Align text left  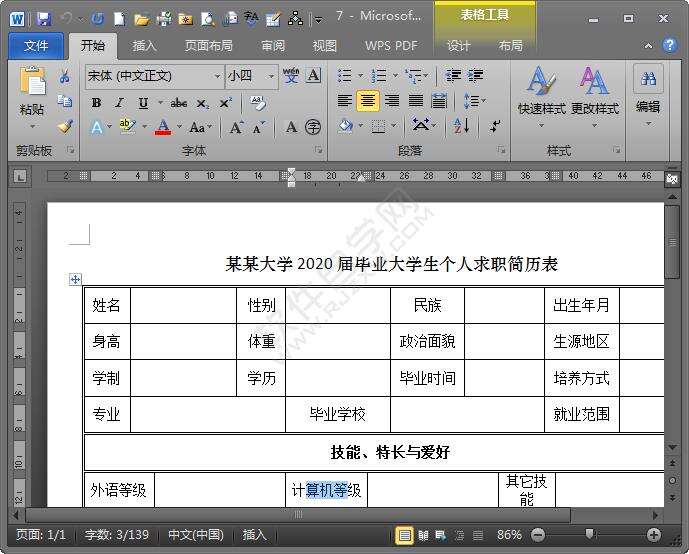pos(345,101)
